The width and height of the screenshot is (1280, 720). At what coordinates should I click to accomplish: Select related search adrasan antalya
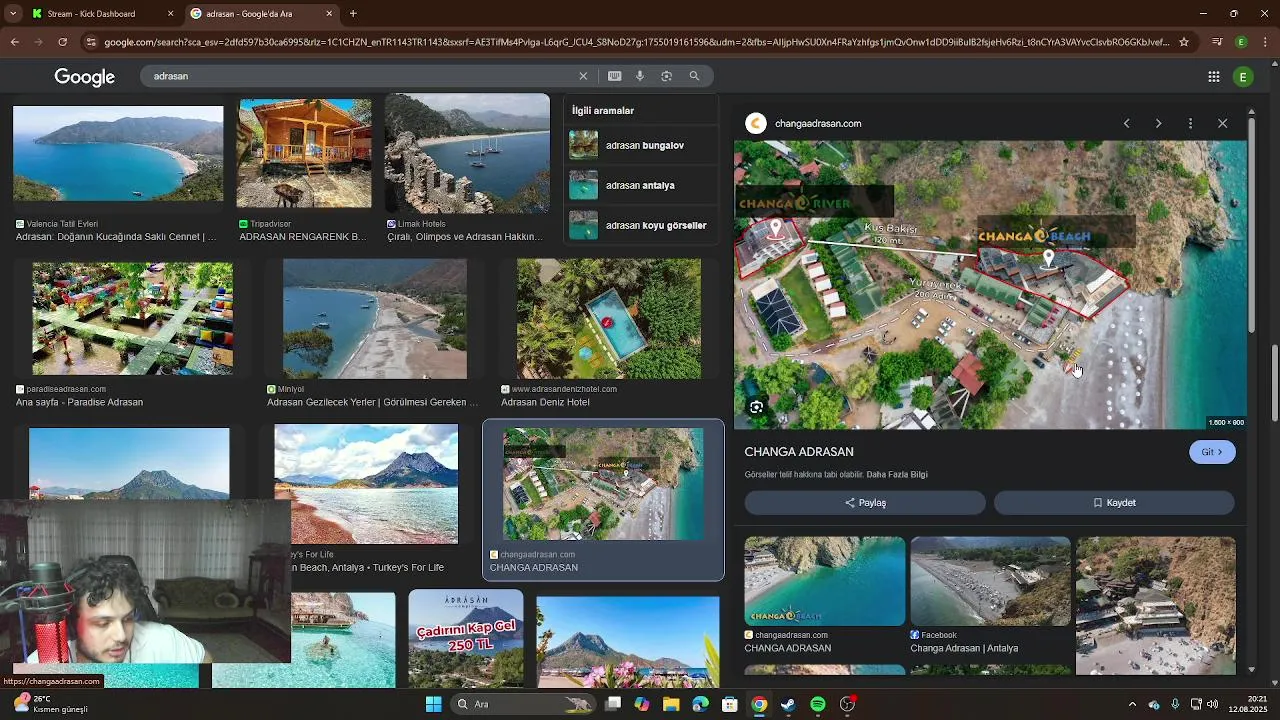(x=640, y=185)
